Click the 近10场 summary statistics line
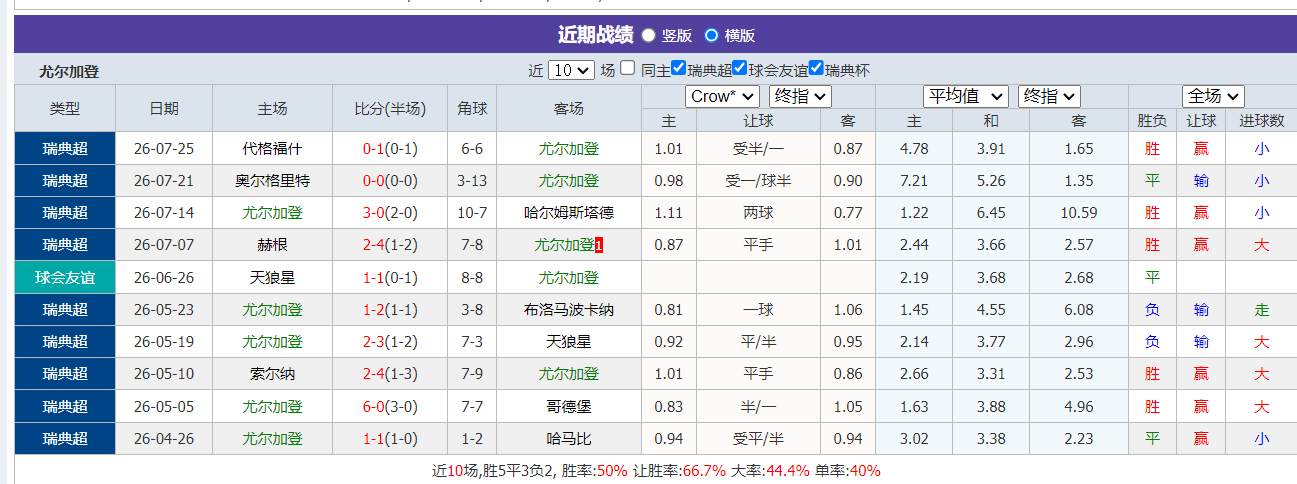Image resolution: width=1297 pixels, height=484 pixels. pos(656,470)
